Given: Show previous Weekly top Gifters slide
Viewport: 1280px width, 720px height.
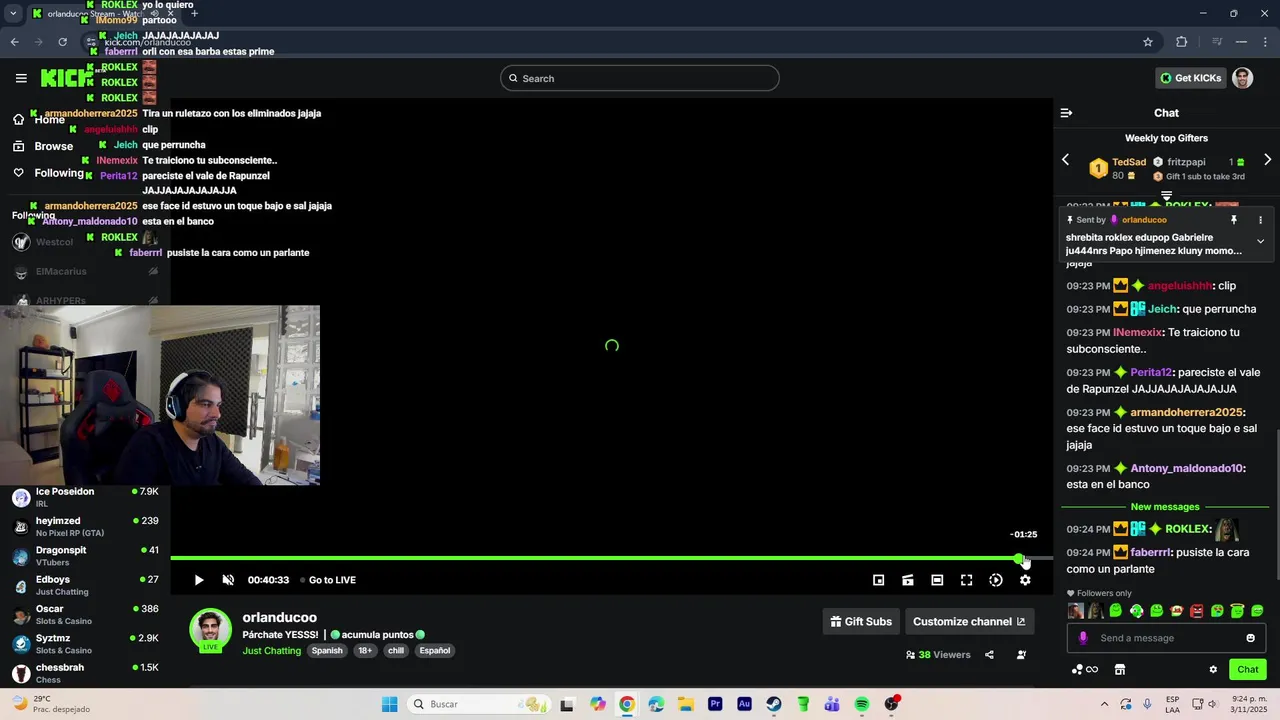Looking at the screenshot, I should (1065, 160).
